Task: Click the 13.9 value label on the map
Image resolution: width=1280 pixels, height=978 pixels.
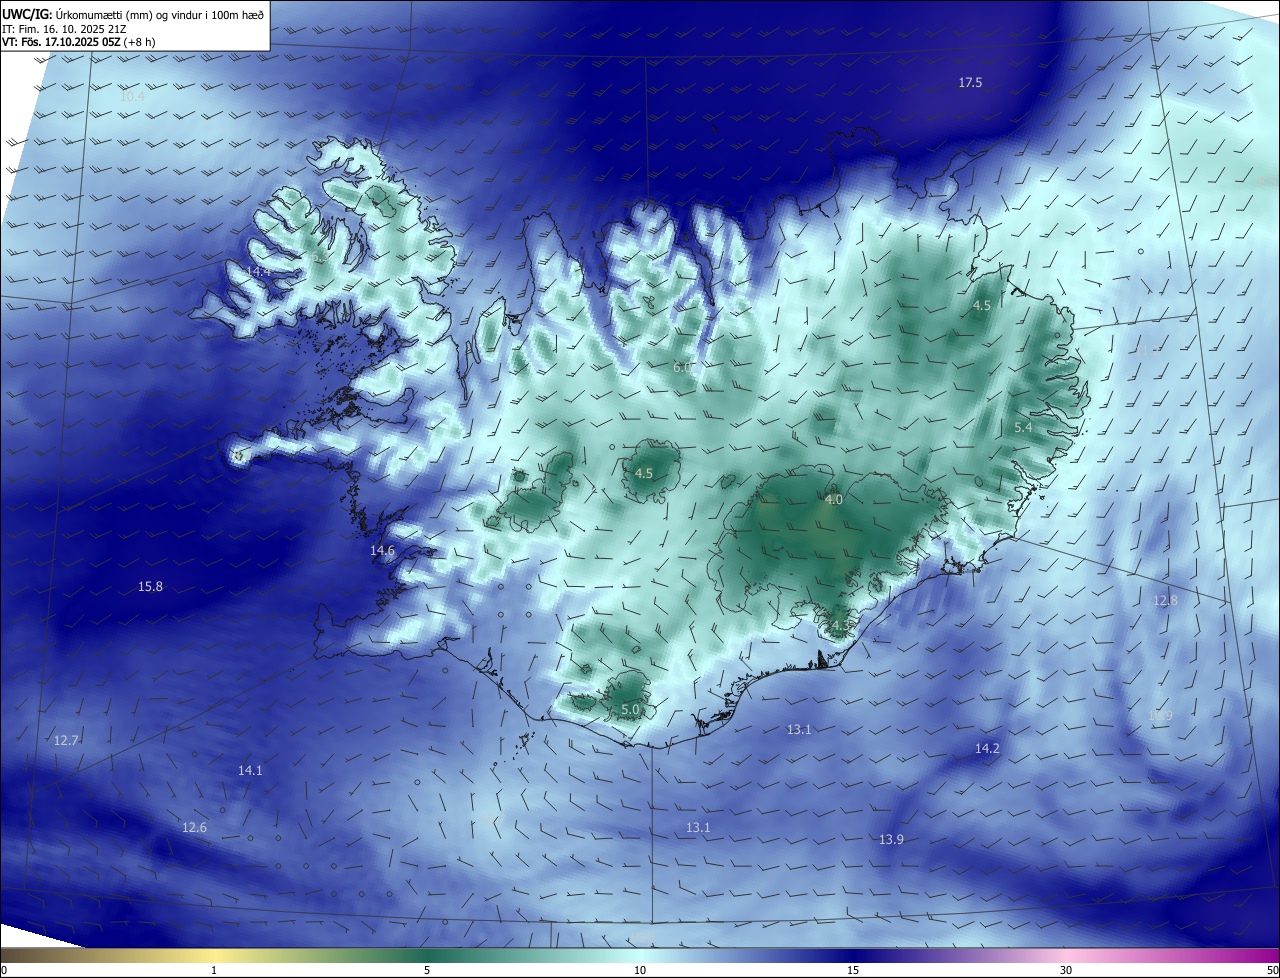Action: point(891,840)
